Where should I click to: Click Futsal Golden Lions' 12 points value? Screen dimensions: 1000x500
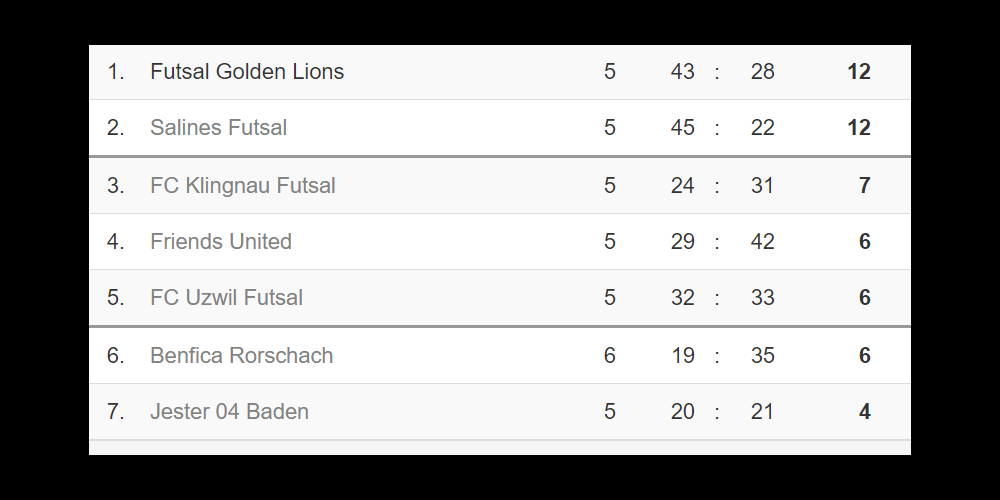858,72
